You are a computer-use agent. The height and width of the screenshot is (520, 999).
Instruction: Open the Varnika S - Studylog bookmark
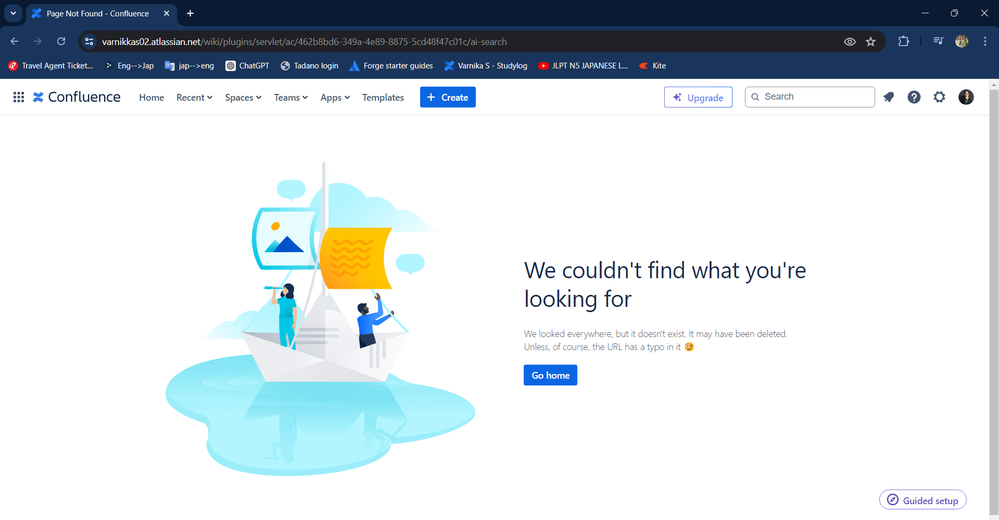pyautogui.click(x=485, y=66)
